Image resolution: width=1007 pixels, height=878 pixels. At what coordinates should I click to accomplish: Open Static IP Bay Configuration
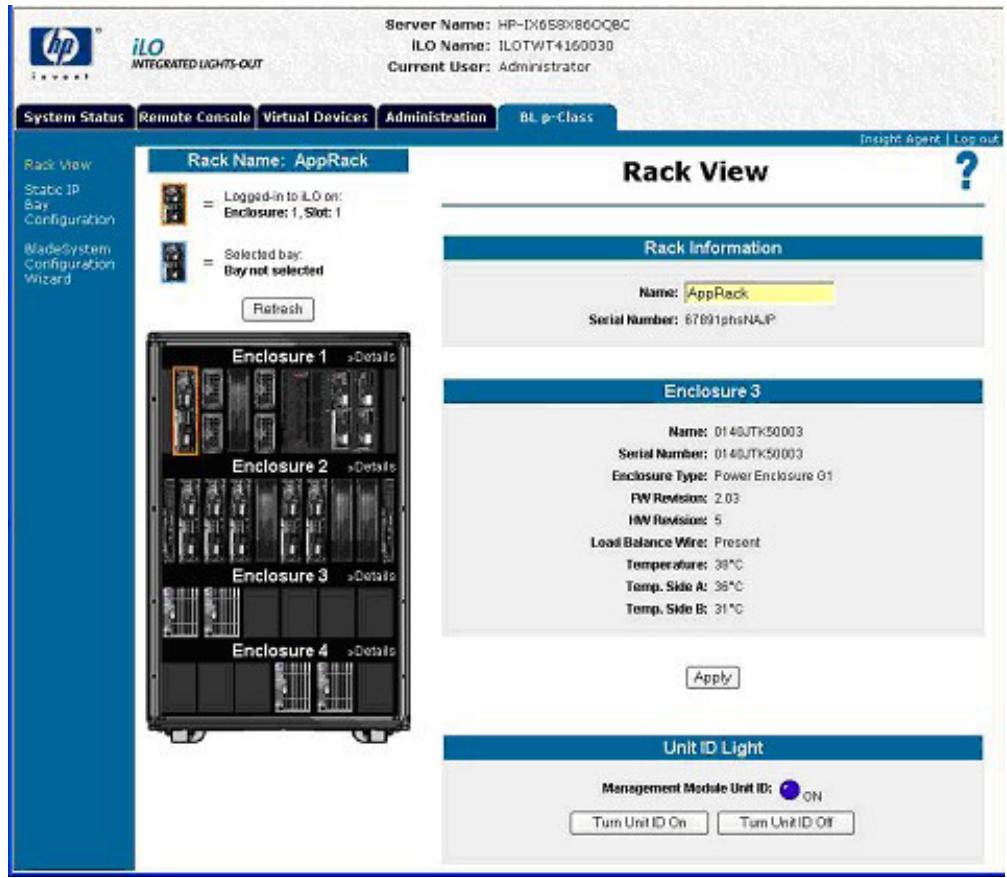point(69,205)
